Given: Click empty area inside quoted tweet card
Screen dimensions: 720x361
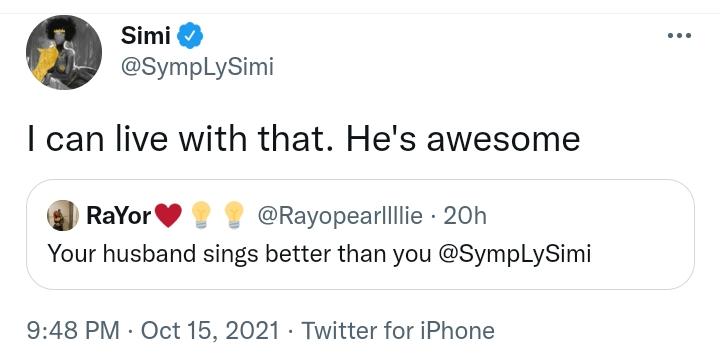Looking at the screenshot, I should coord(638,254).
